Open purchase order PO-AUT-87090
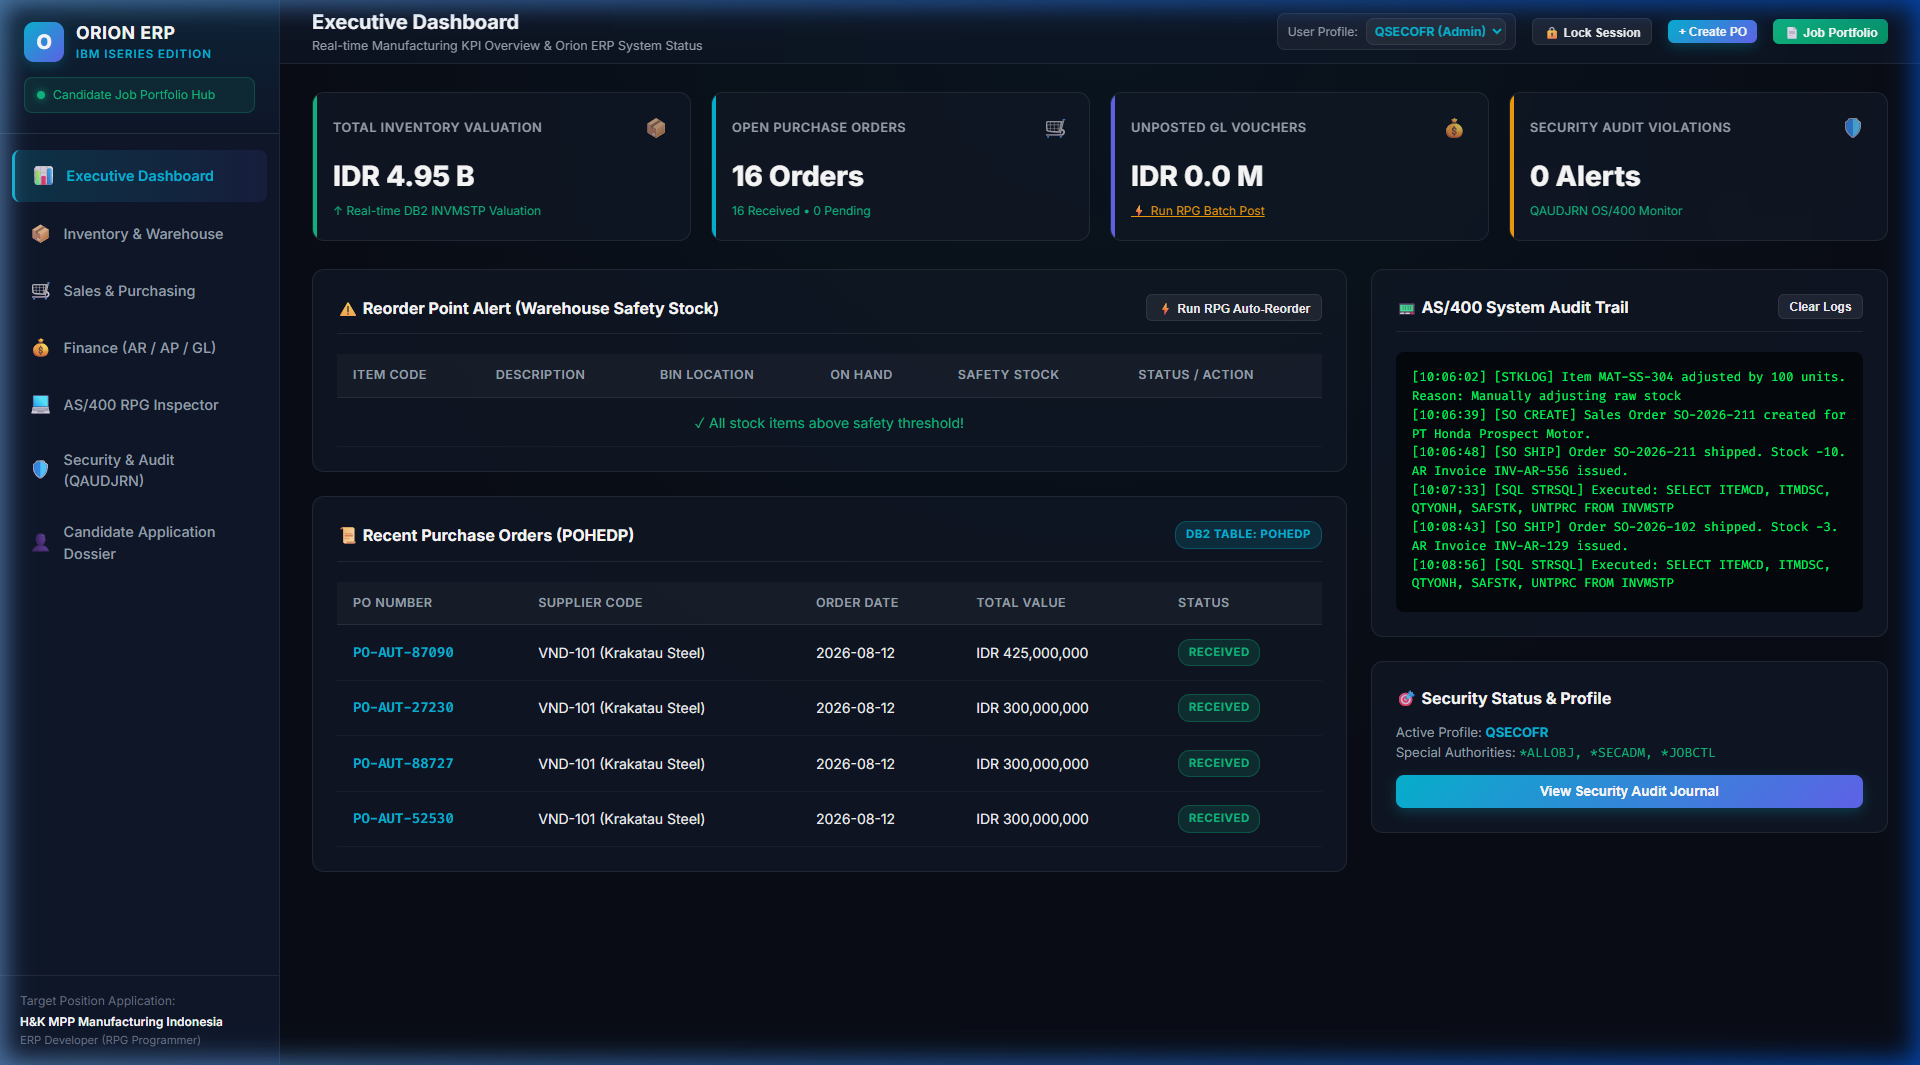Viewport: 1920px width, 1065px height. point(403,653)
